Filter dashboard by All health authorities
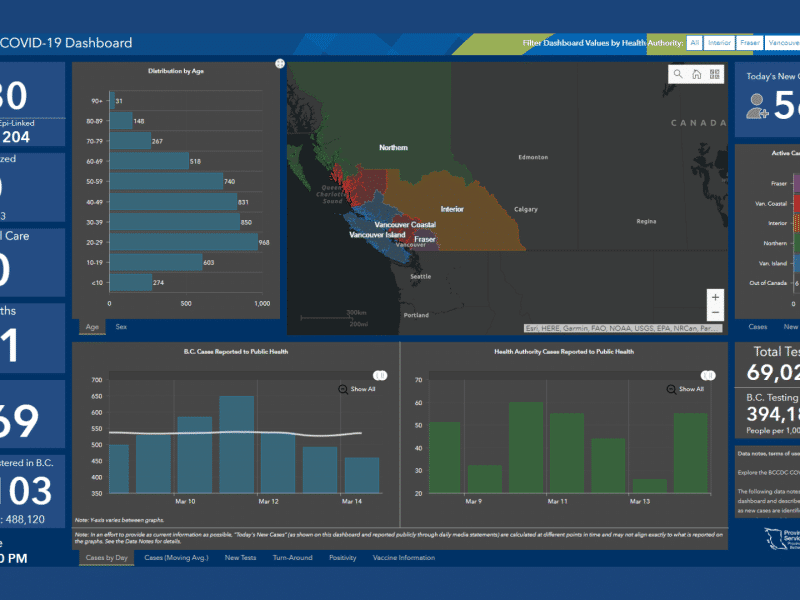The image size is (800, 600). (694, 43)
